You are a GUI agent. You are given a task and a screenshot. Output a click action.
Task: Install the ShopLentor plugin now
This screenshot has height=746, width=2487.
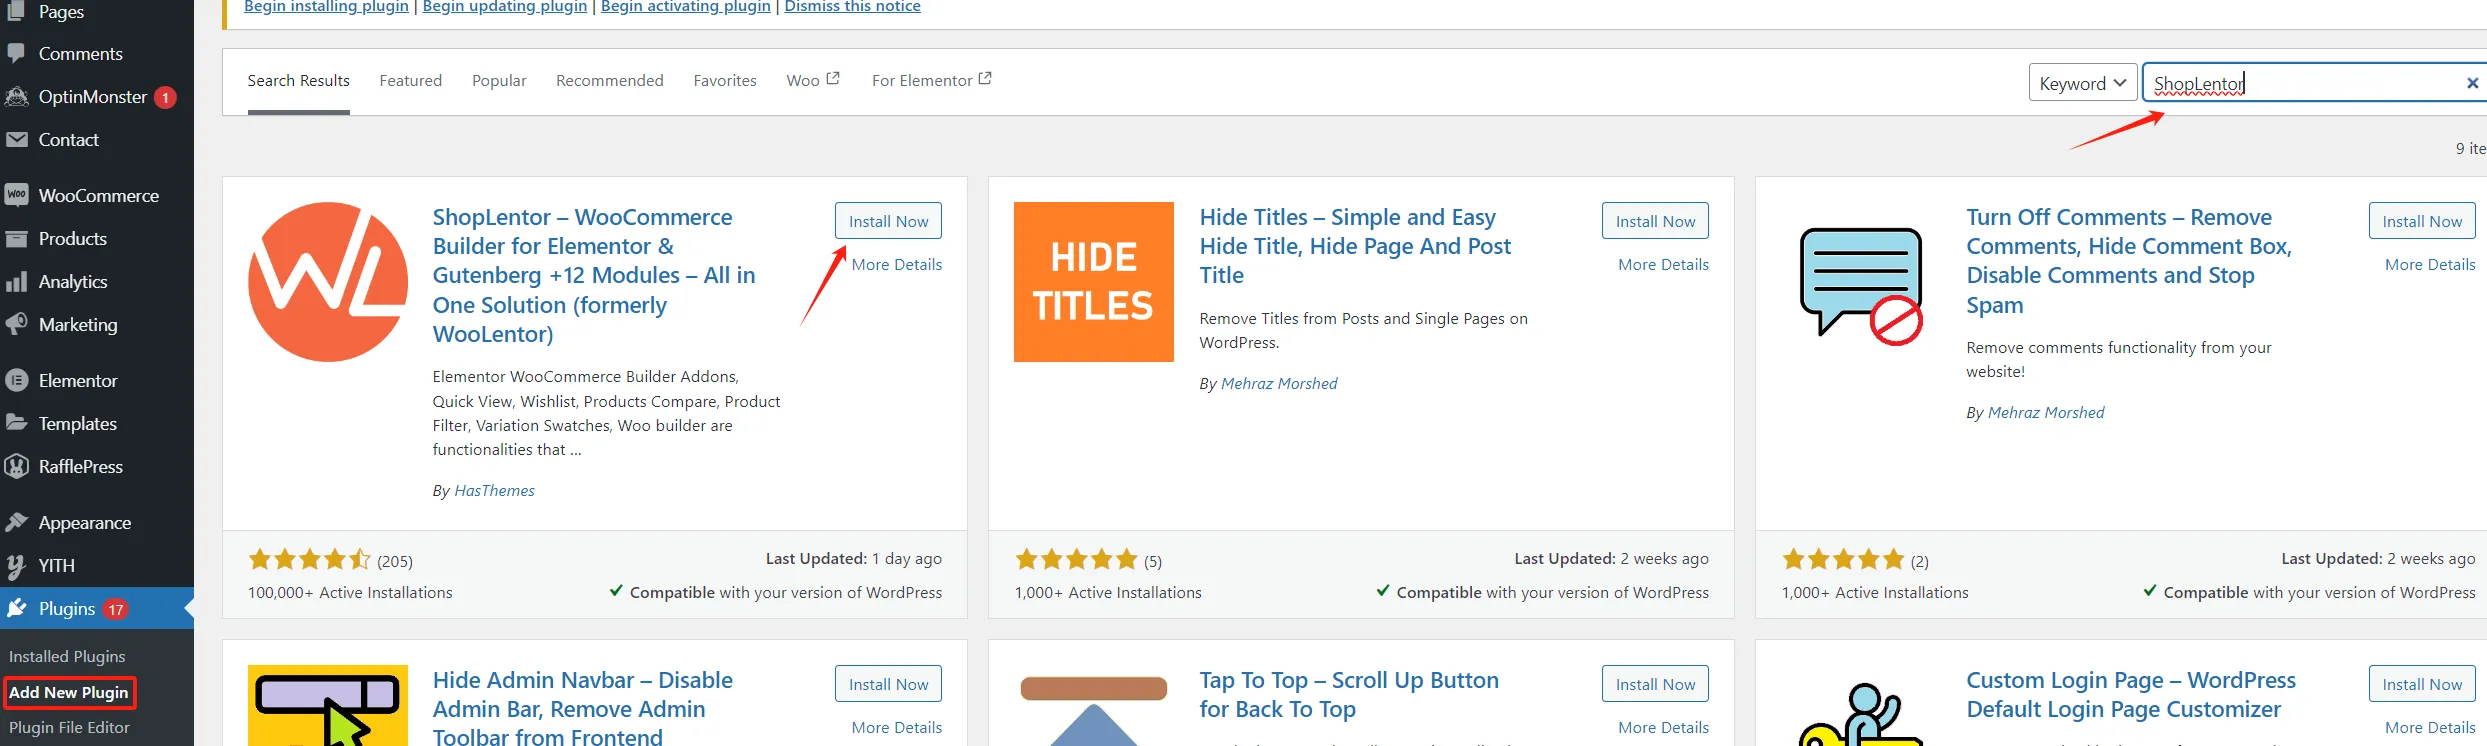[888, 221]
